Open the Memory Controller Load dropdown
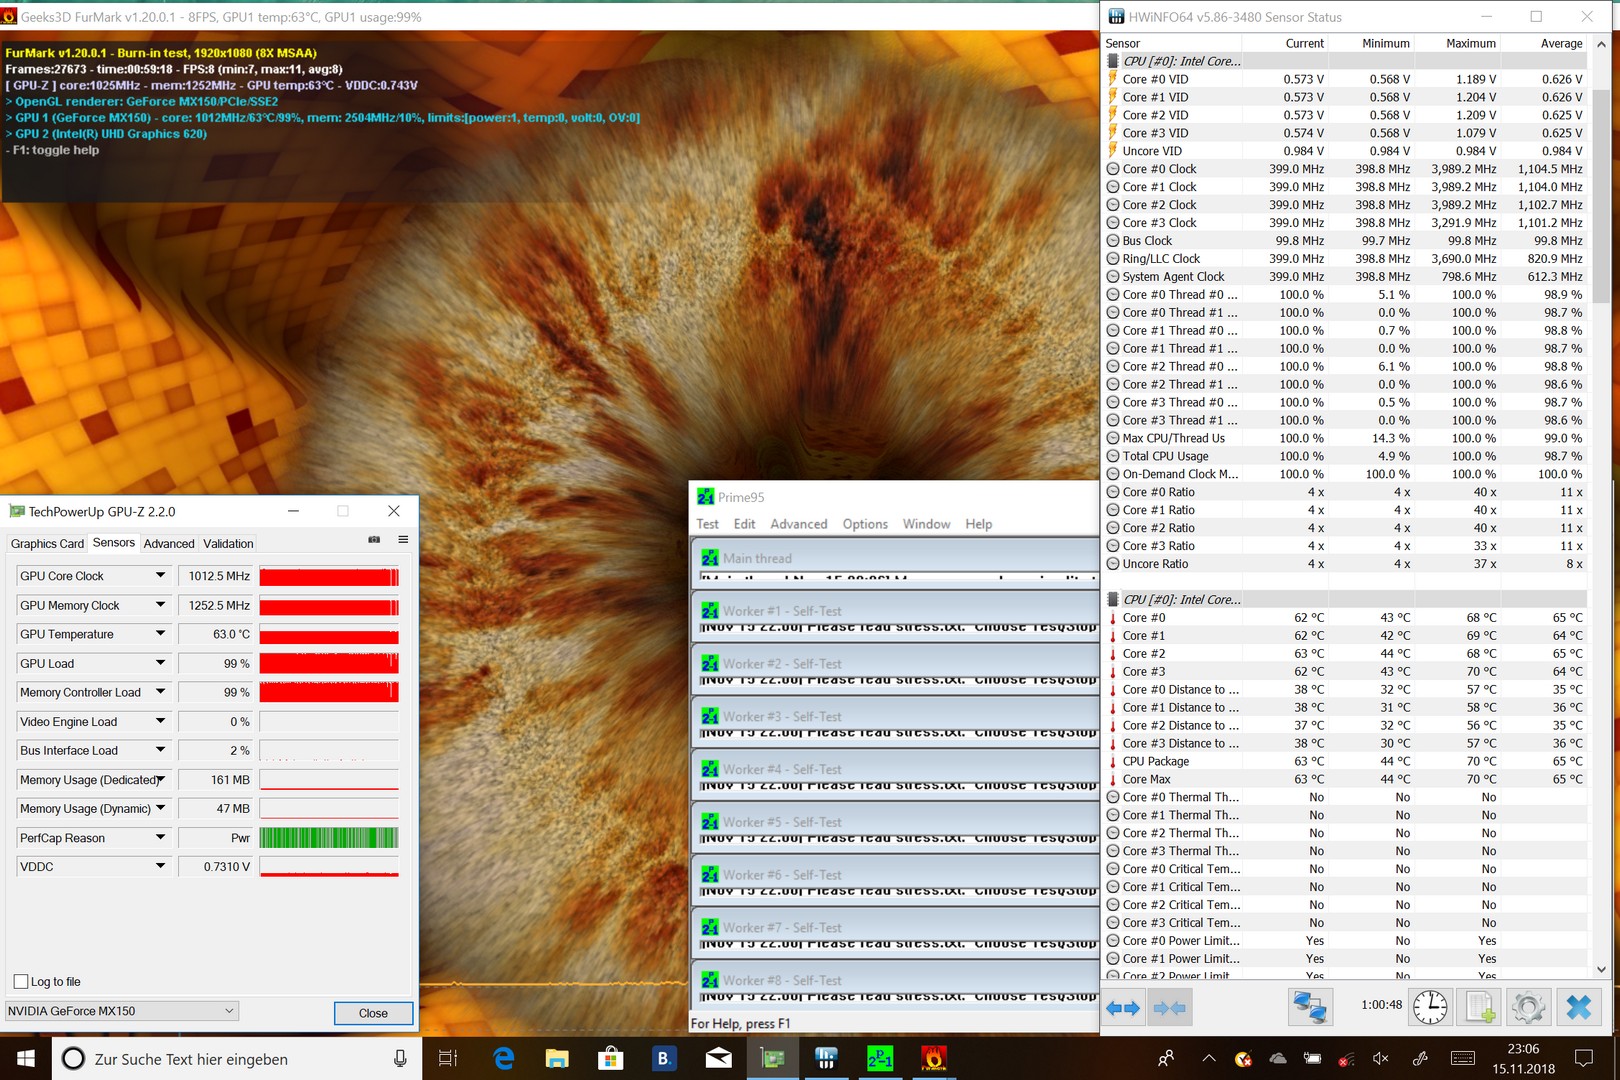The image size is (1620, 1080). point(160,692)
